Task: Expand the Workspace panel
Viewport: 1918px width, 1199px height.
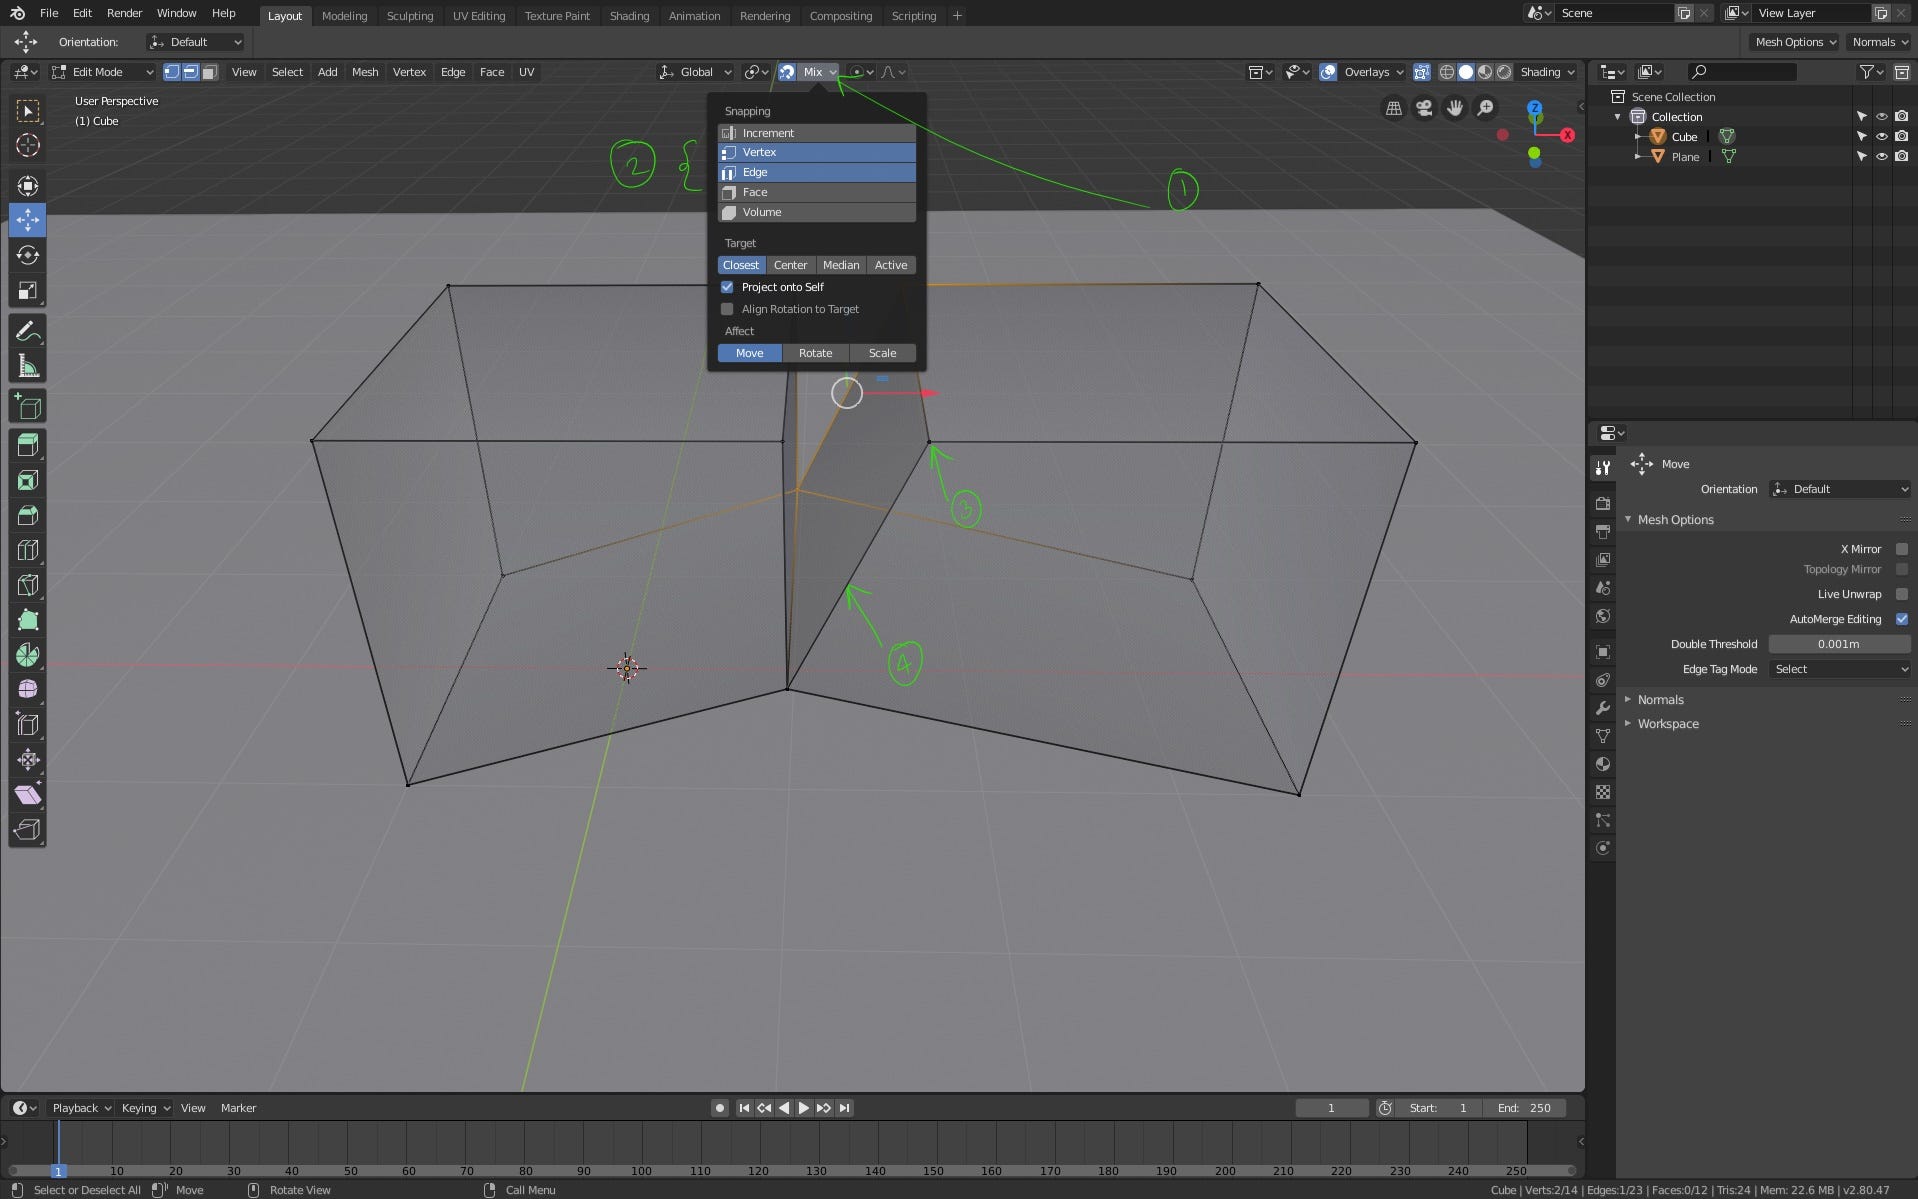Action: [1668, 724]
